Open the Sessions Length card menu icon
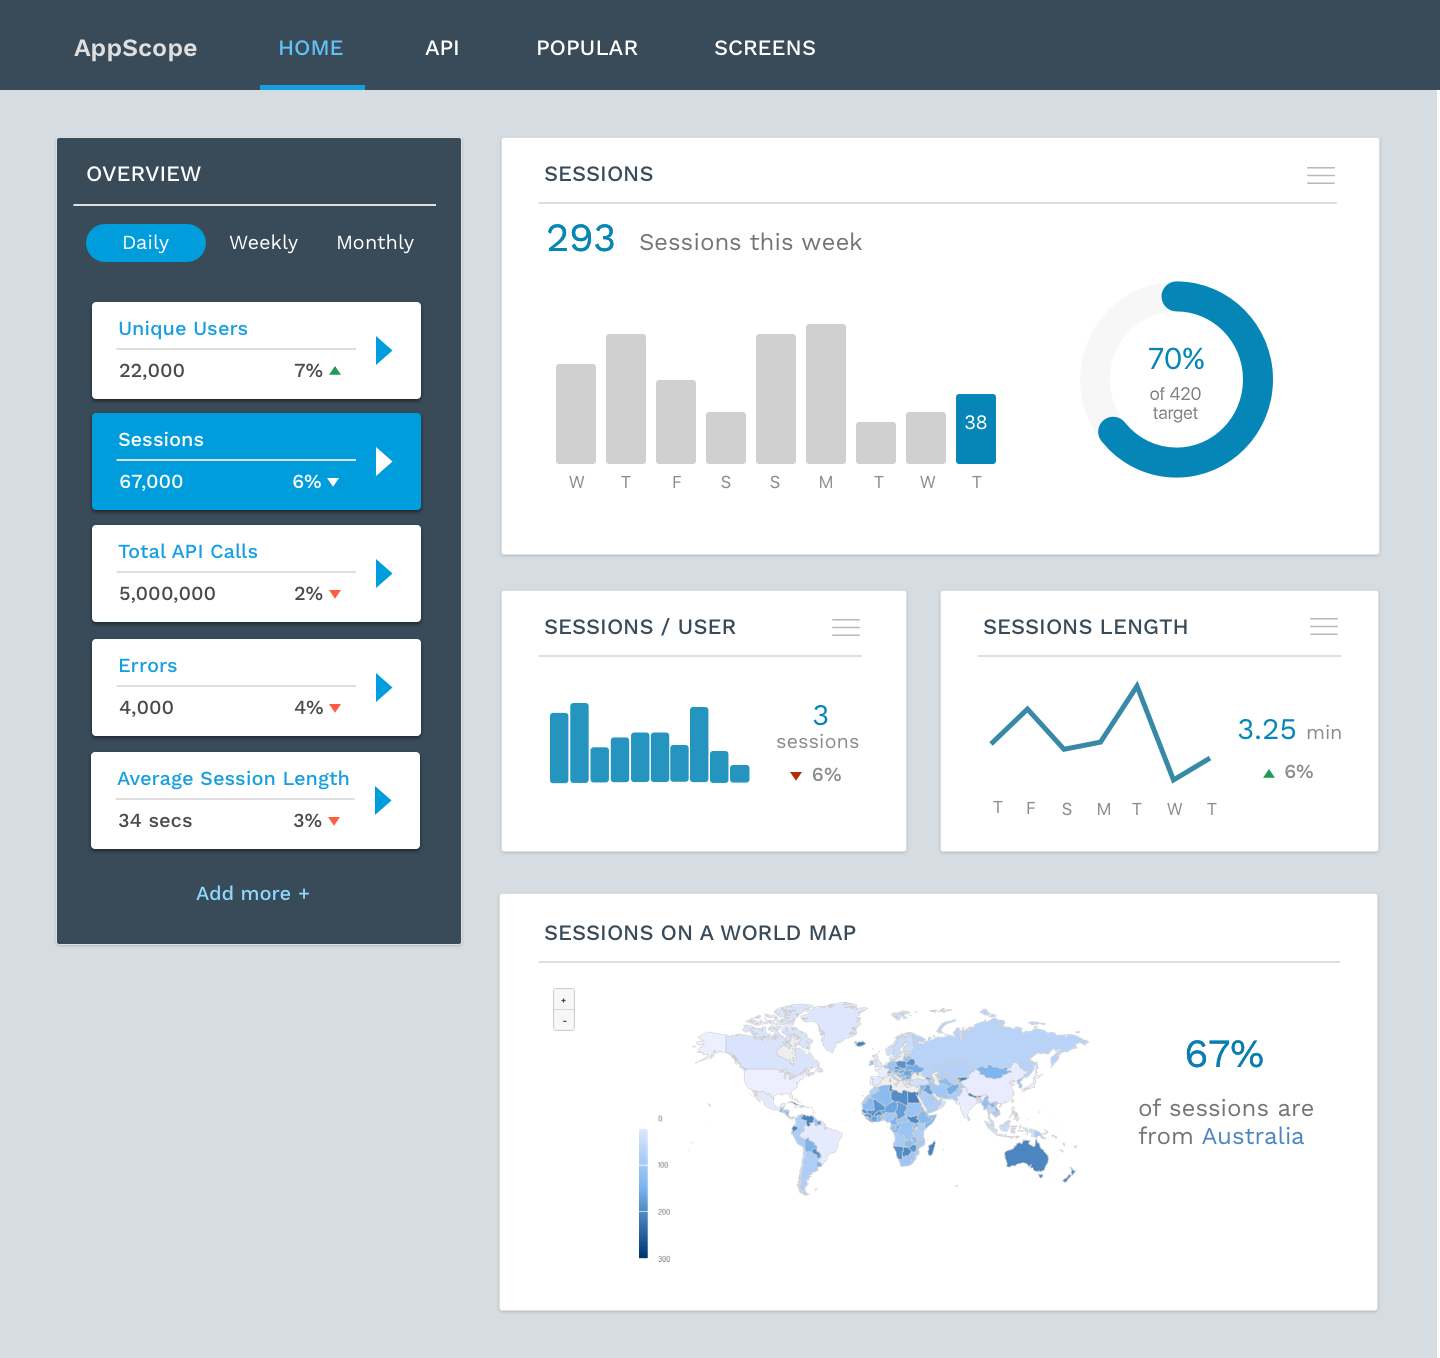The height and width of the screenshot is (1358, 1440). pos(1323,626)
